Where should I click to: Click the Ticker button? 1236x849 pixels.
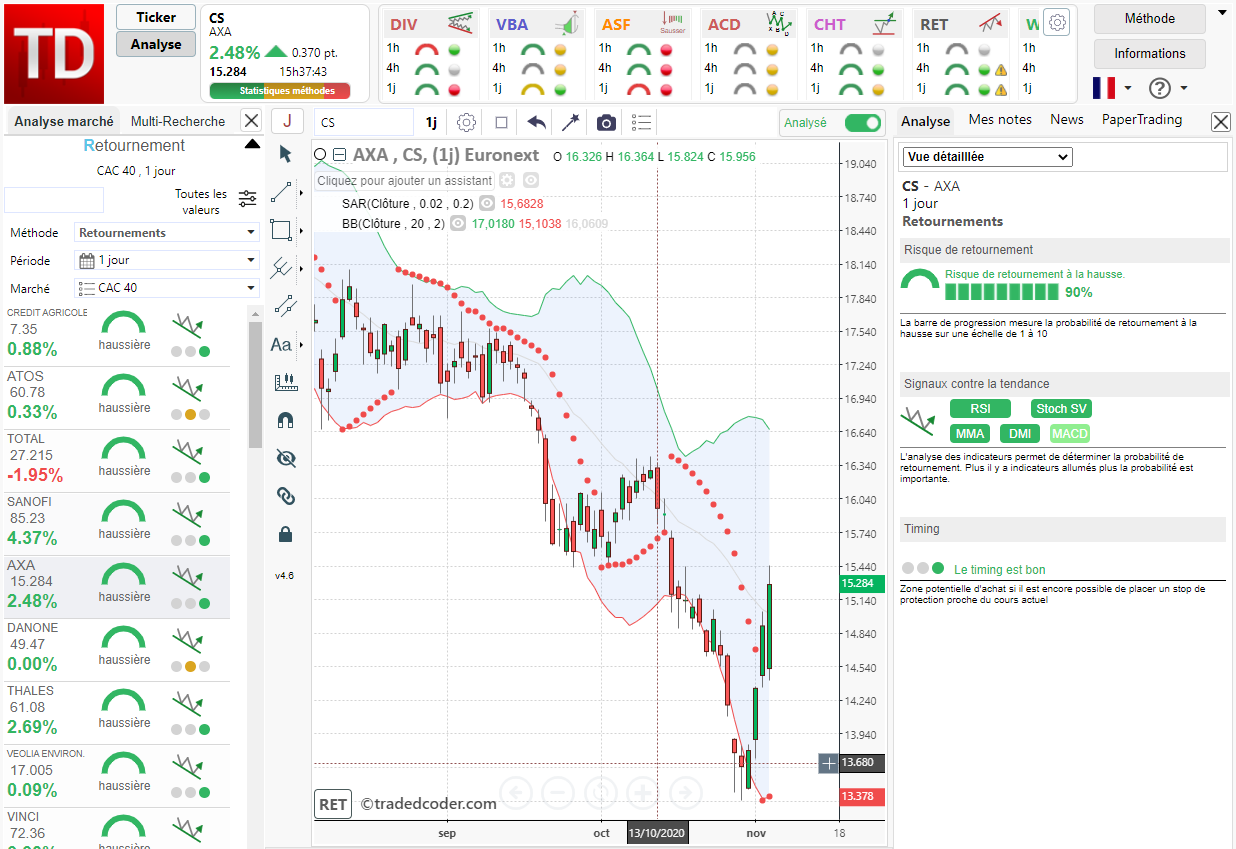pos(156,17)
